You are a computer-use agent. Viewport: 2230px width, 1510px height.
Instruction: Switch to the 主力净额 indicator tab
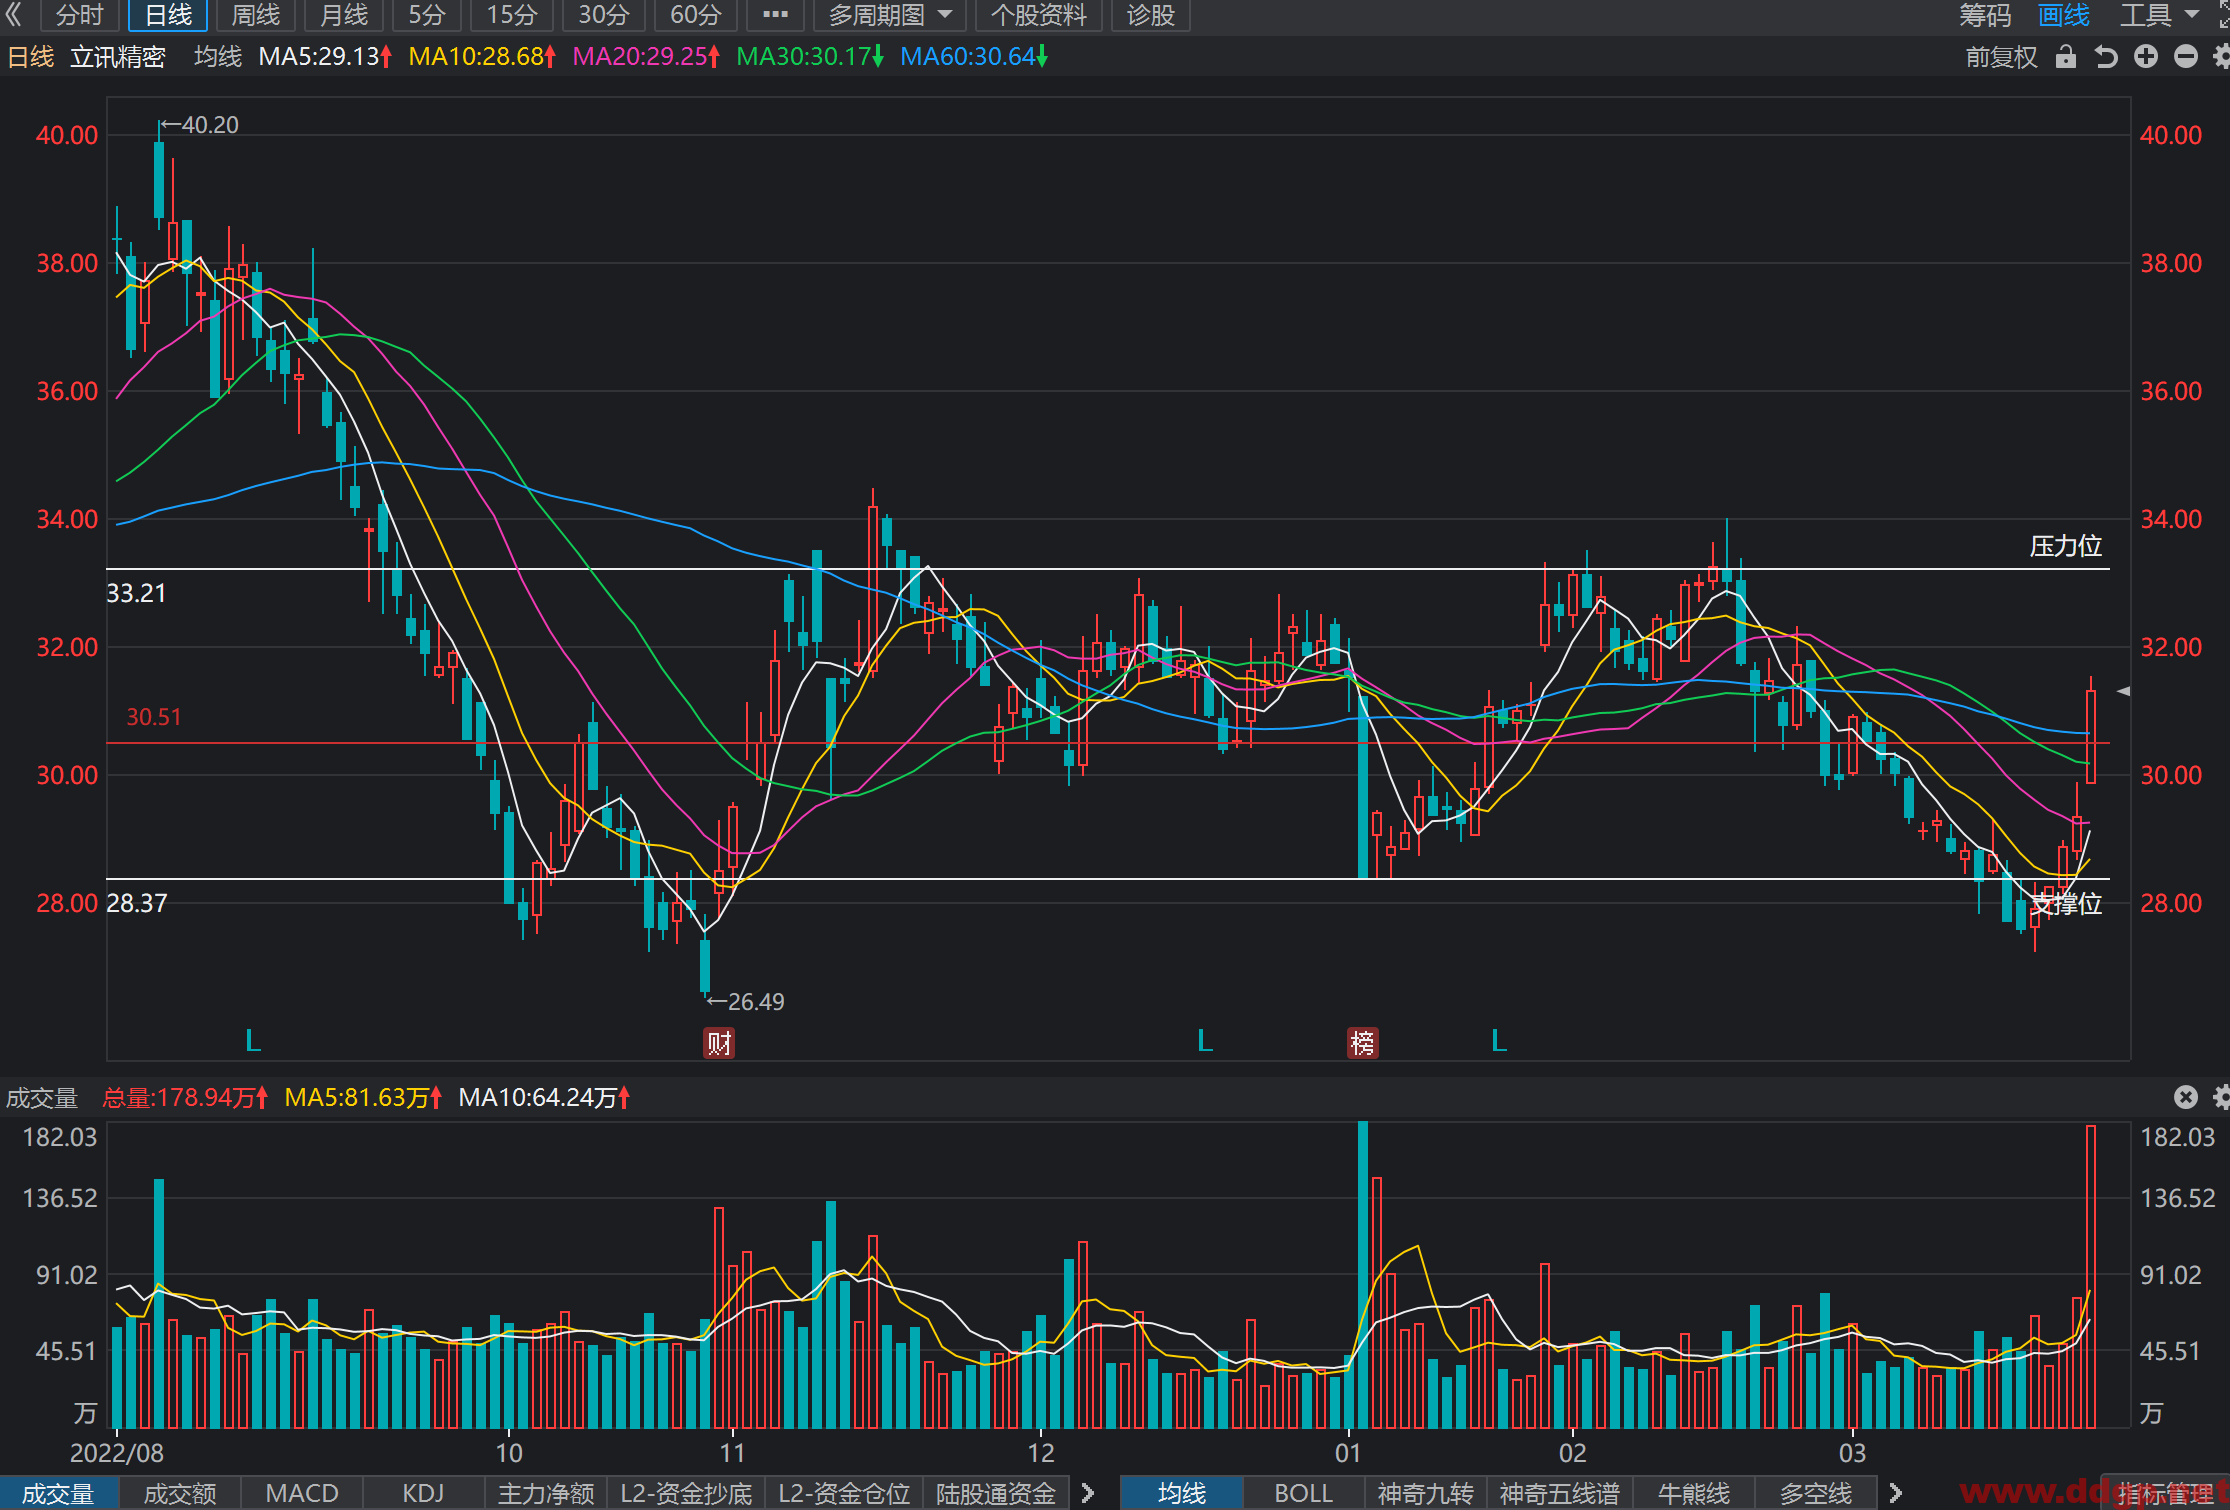click(x=546, y=1493)
